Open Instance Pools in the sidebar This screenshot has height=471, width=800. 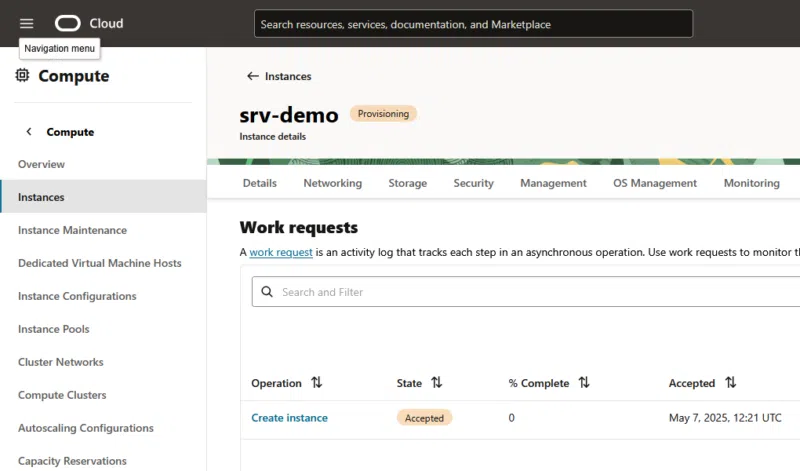(54, 329)
